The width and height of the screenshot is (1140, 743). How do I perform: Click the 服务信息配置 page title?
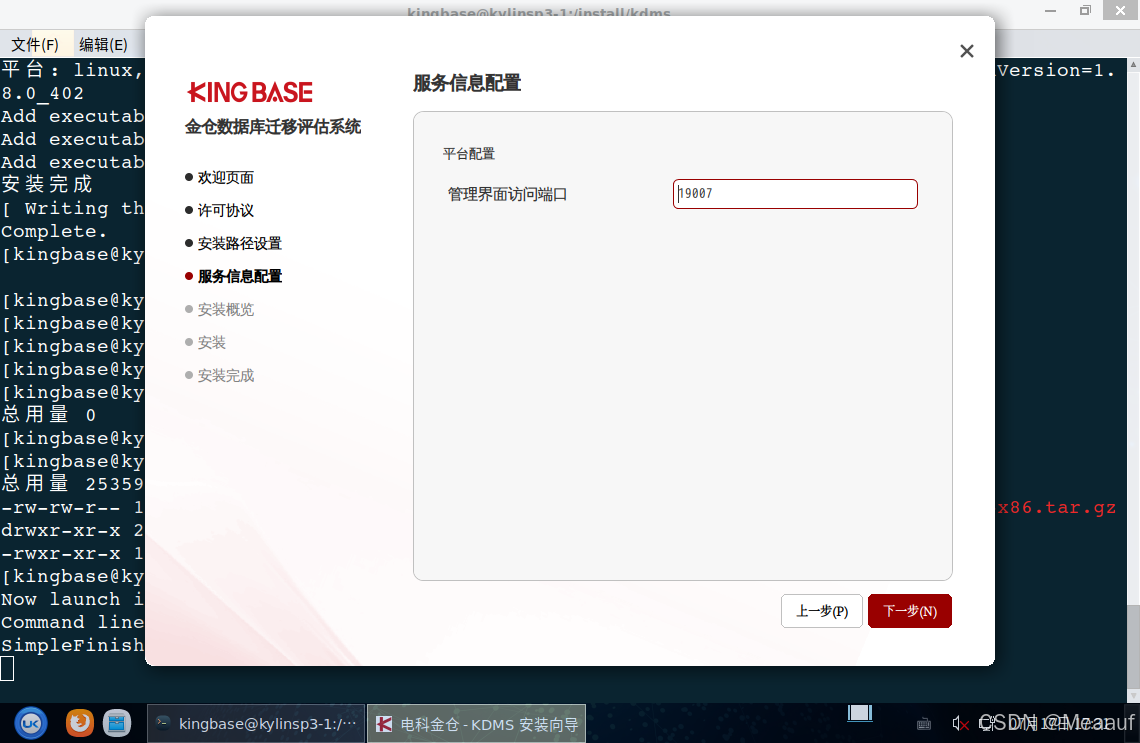pos(467,84)
